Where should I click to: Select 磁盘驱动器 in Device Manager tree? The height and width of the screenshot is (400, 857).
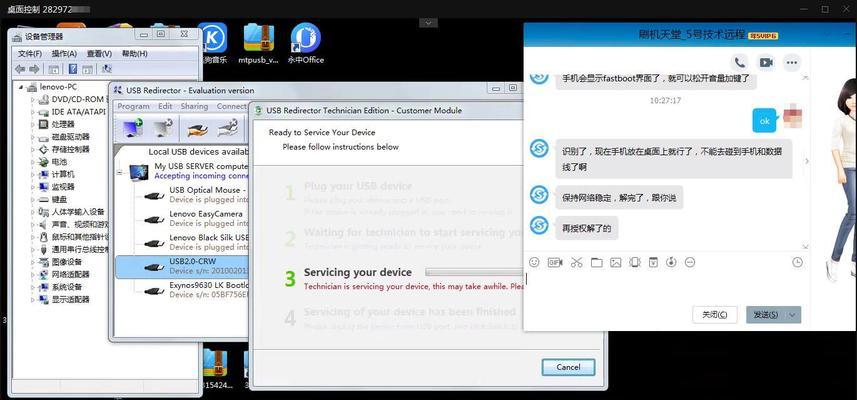[71, 137]
